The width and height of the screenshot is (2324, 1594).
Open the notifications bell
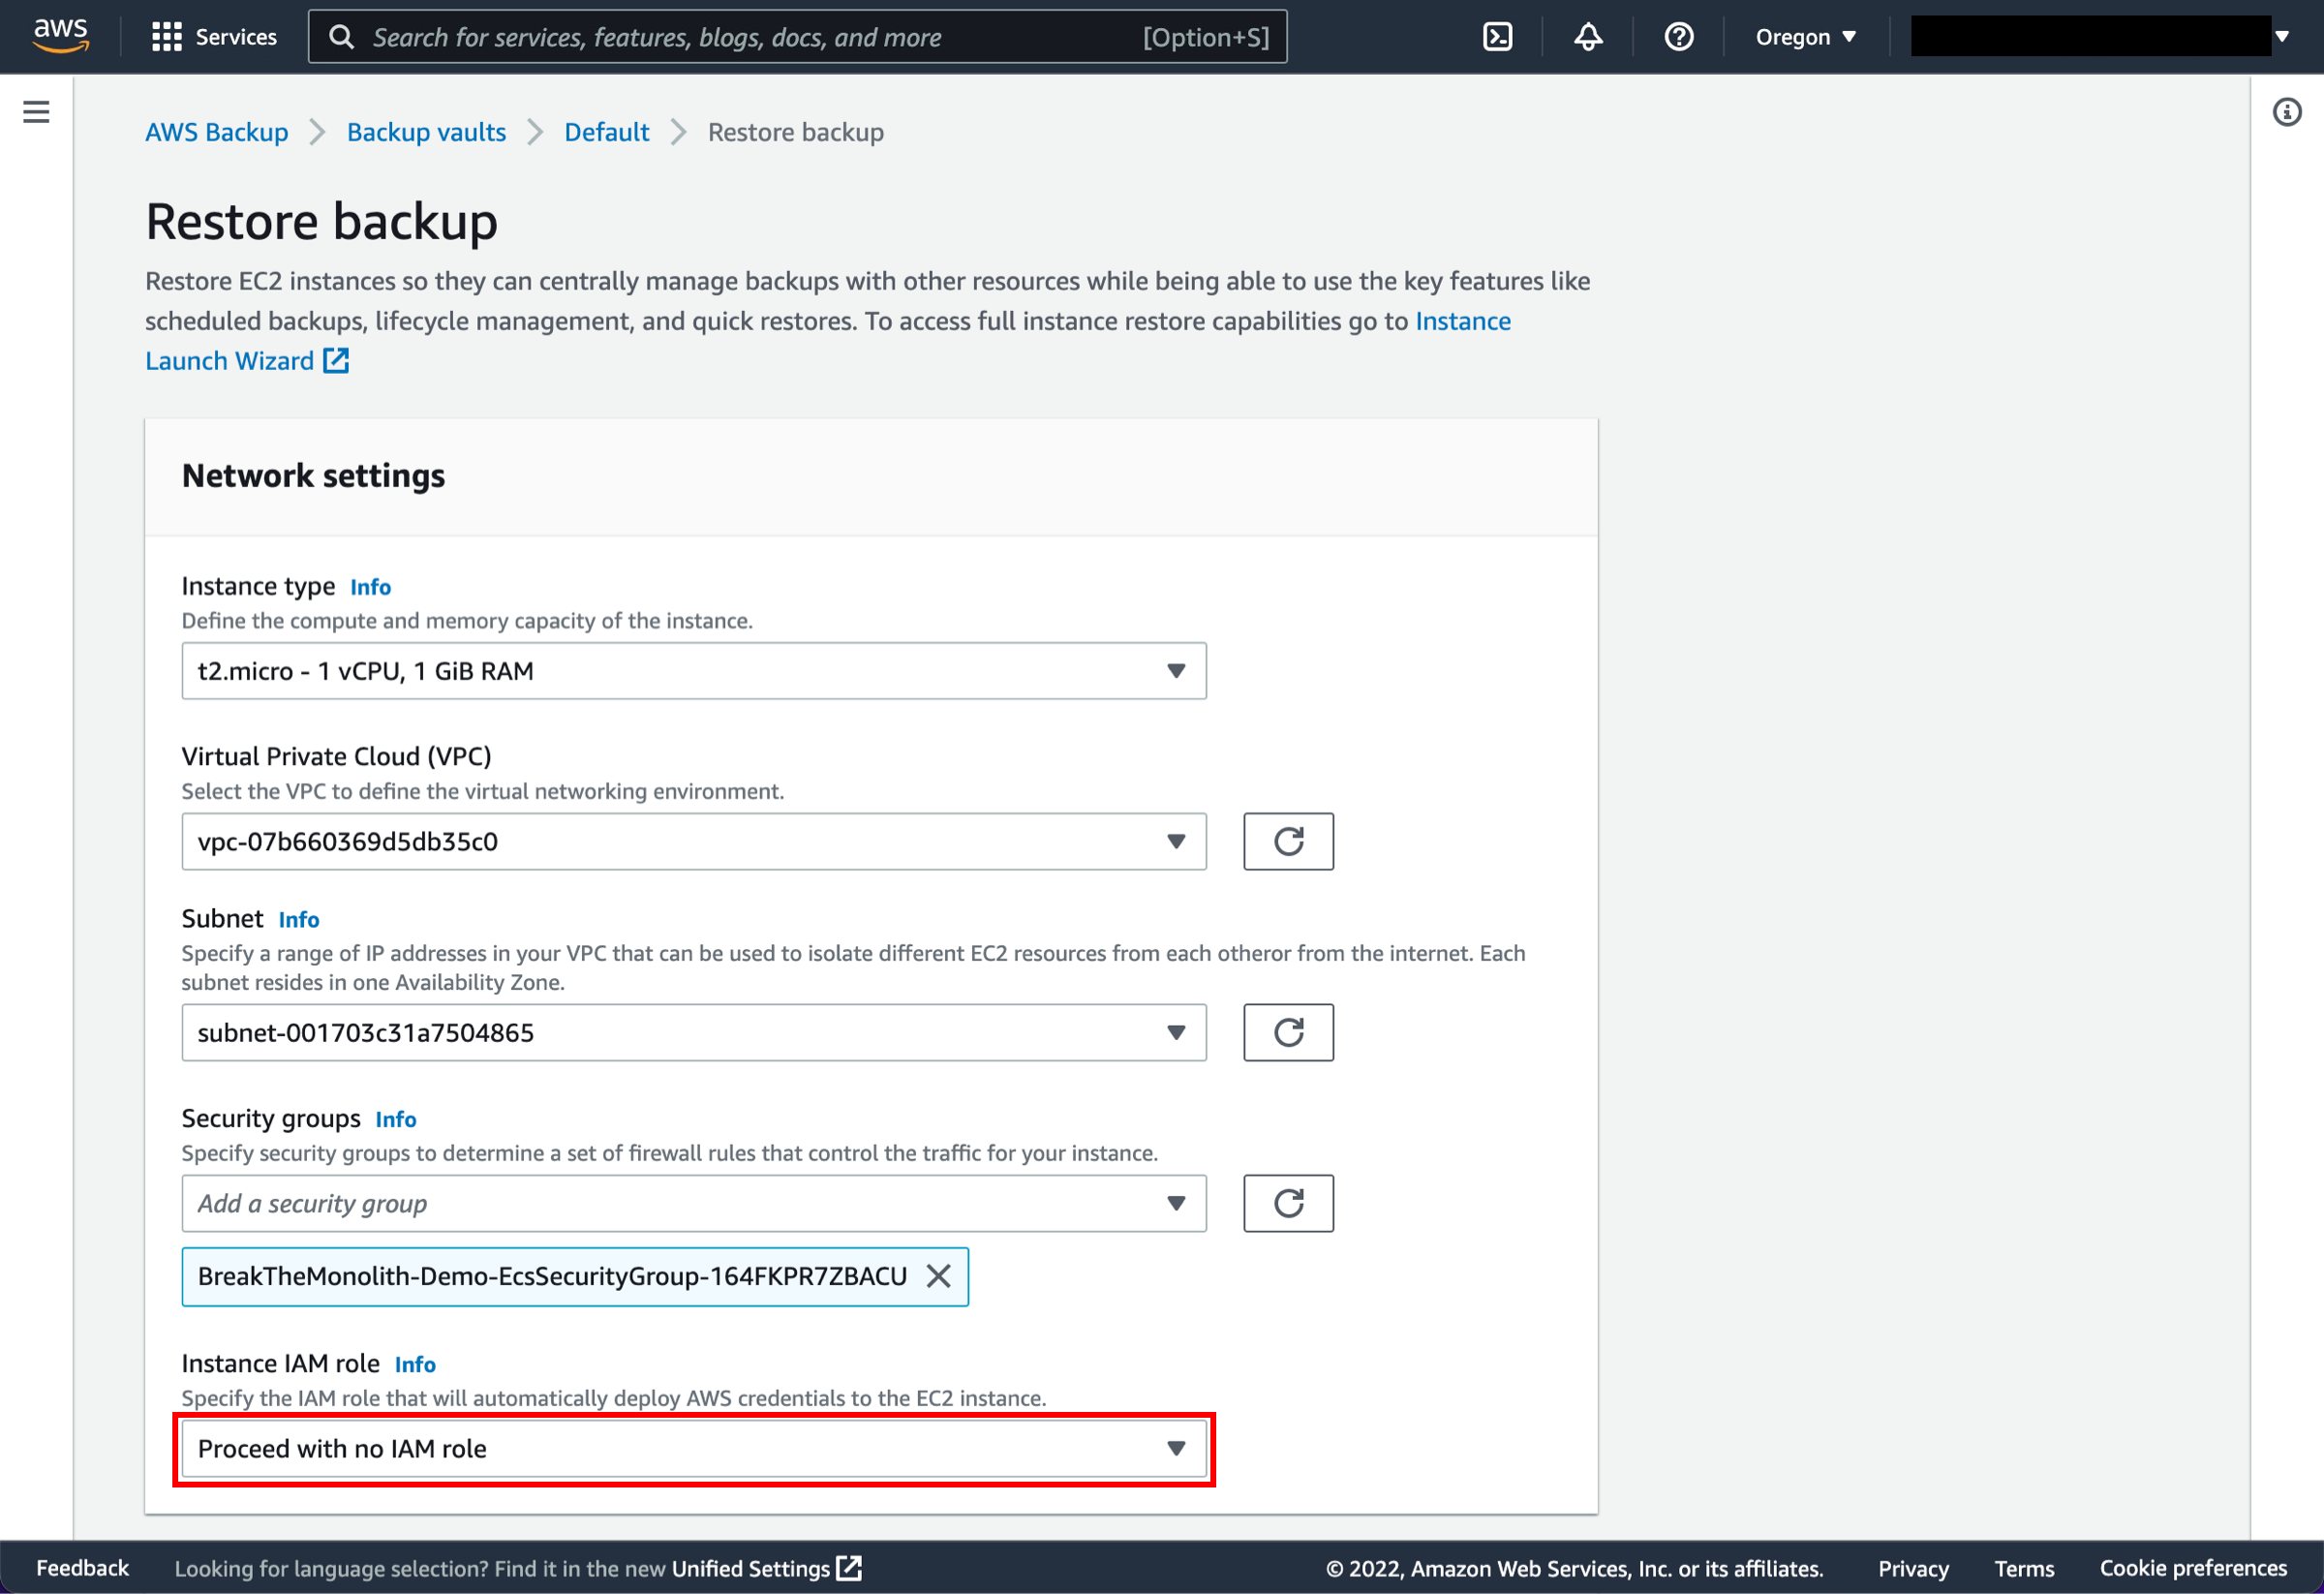tap(1588, 37)
